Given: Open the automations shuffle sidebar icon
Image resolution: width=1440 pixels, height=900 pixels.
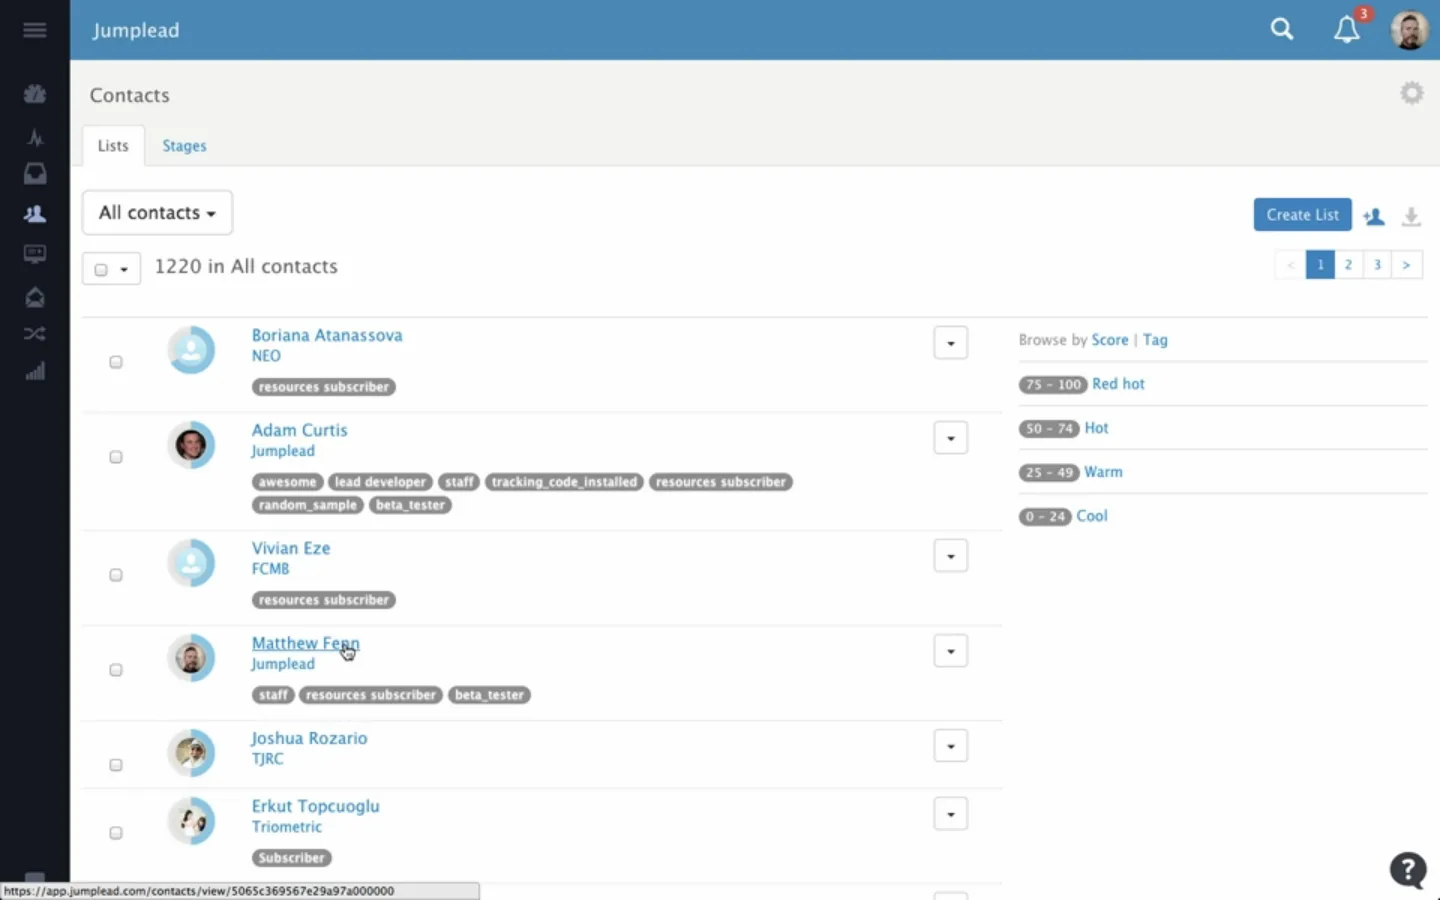Looking at the screenshot, I should pos(35,334).
